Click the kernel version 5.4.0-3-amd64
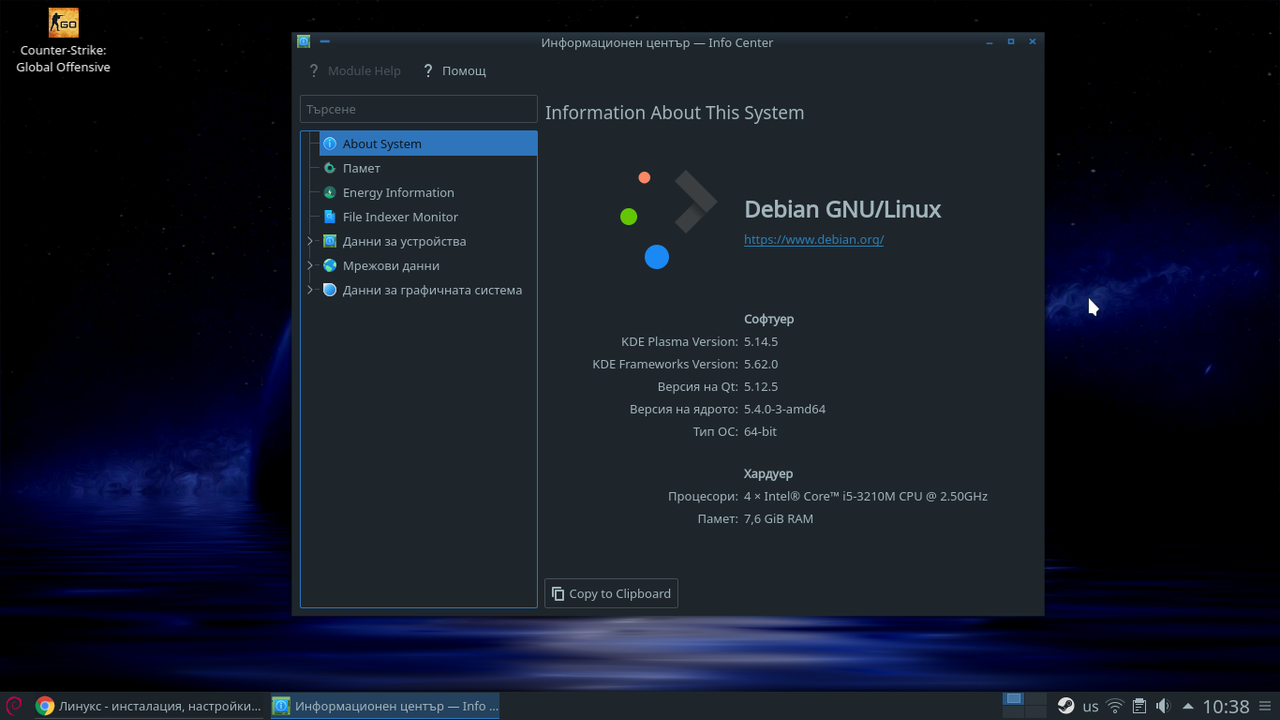This screenshot has height=720, width=1280. 785,409
